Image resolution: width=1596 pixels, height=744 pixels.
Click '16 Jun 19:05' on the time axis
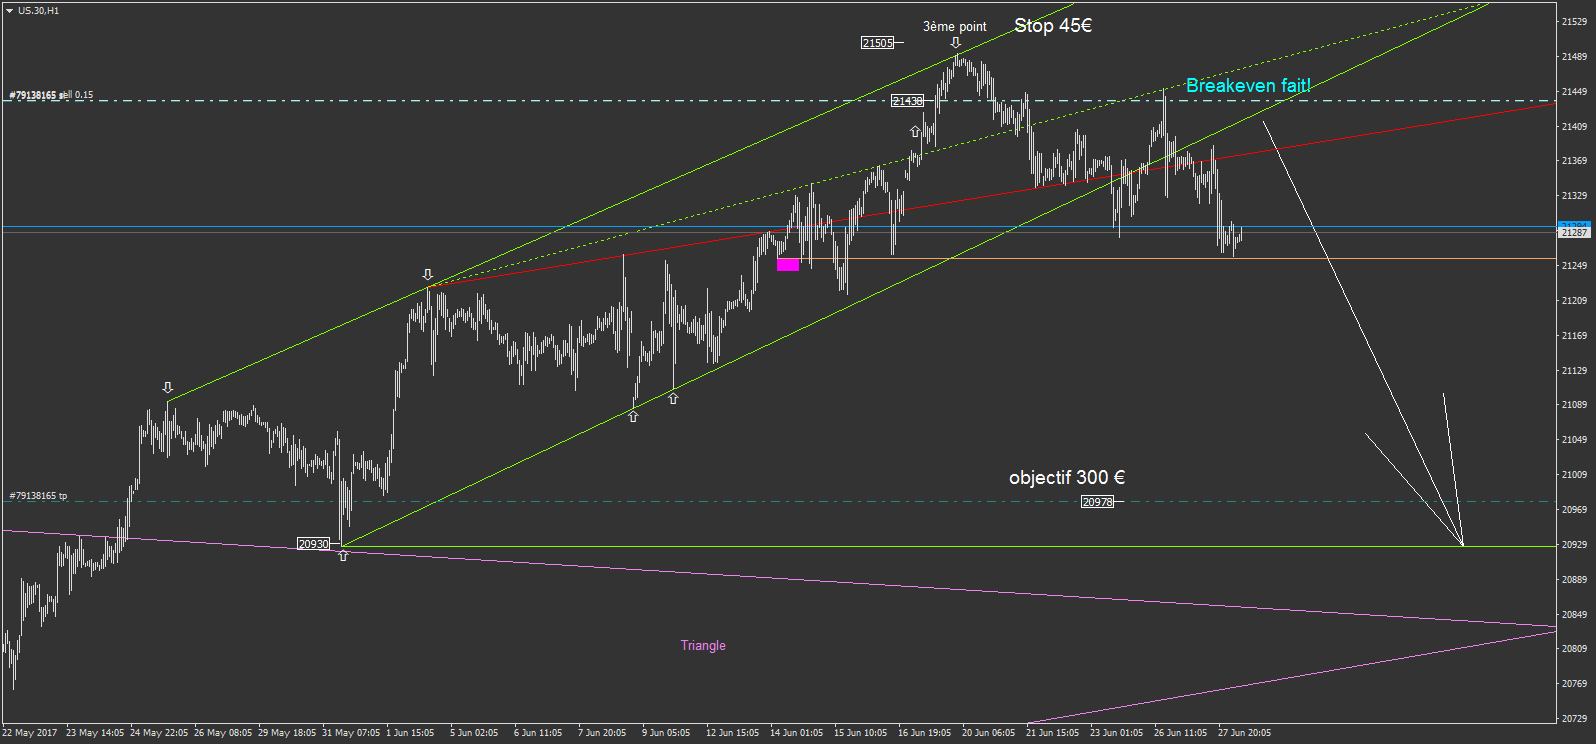click(924, 733)
